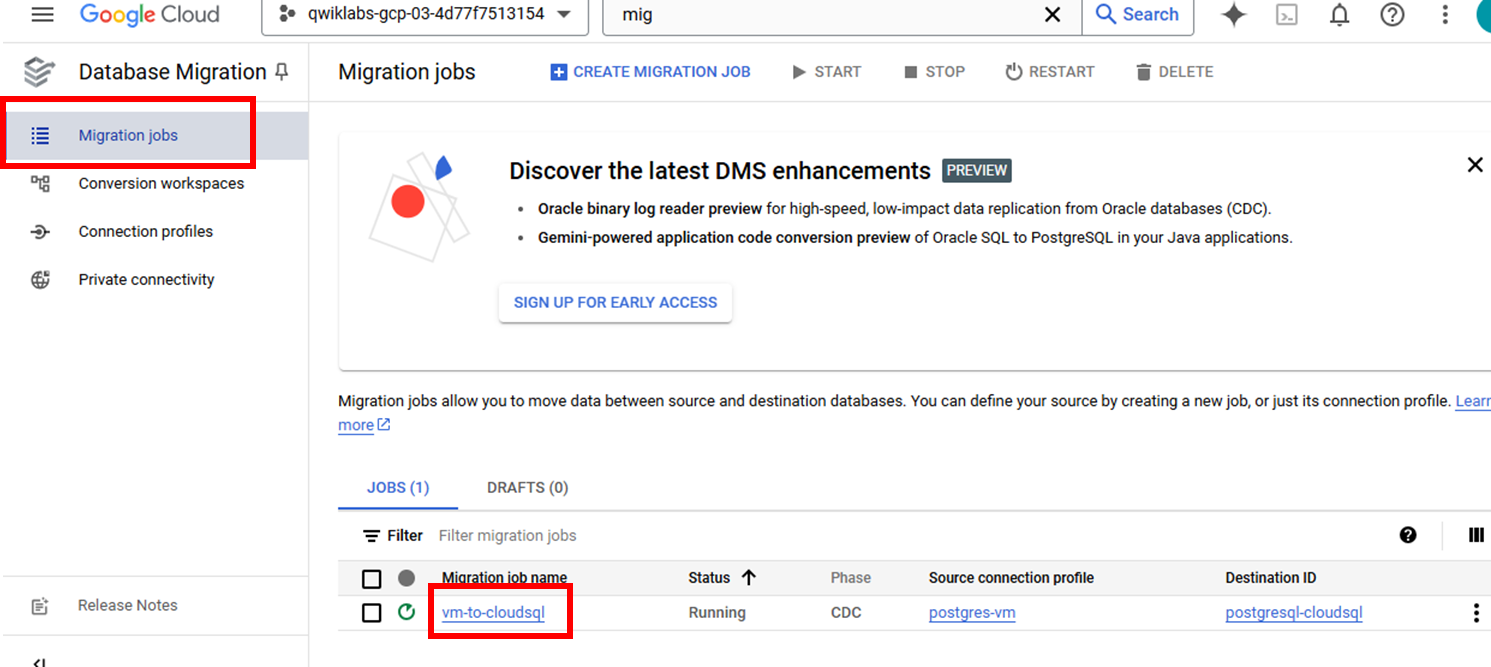1491x667 pixels.
Task: Open the postgresql-cloudsql destination link
Action: 1294,613
